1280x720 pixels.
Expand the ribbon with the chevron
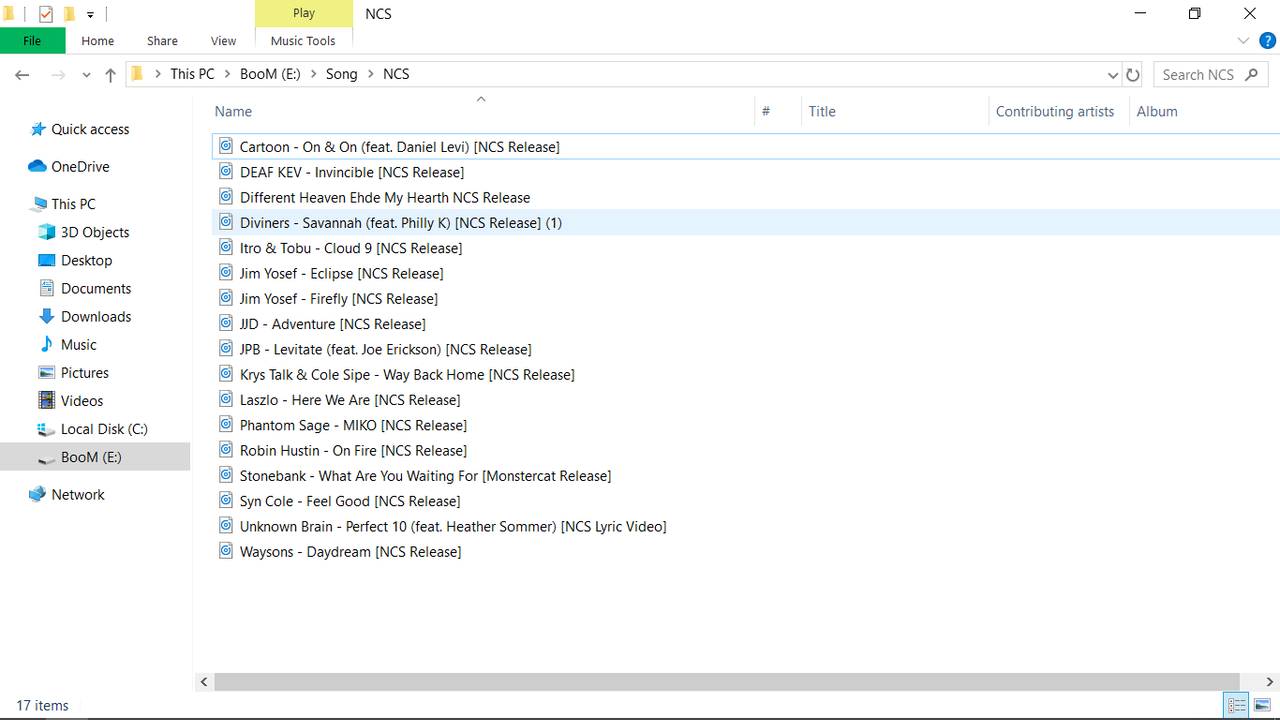pos(1243,41)
